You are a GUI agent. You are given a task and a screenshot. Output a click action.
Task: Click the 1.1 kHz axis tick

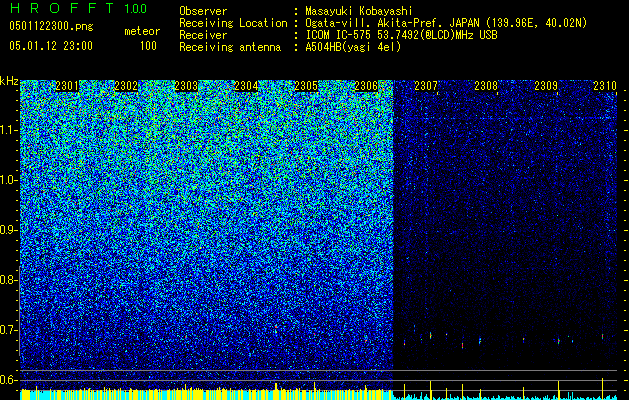(9, 130)
